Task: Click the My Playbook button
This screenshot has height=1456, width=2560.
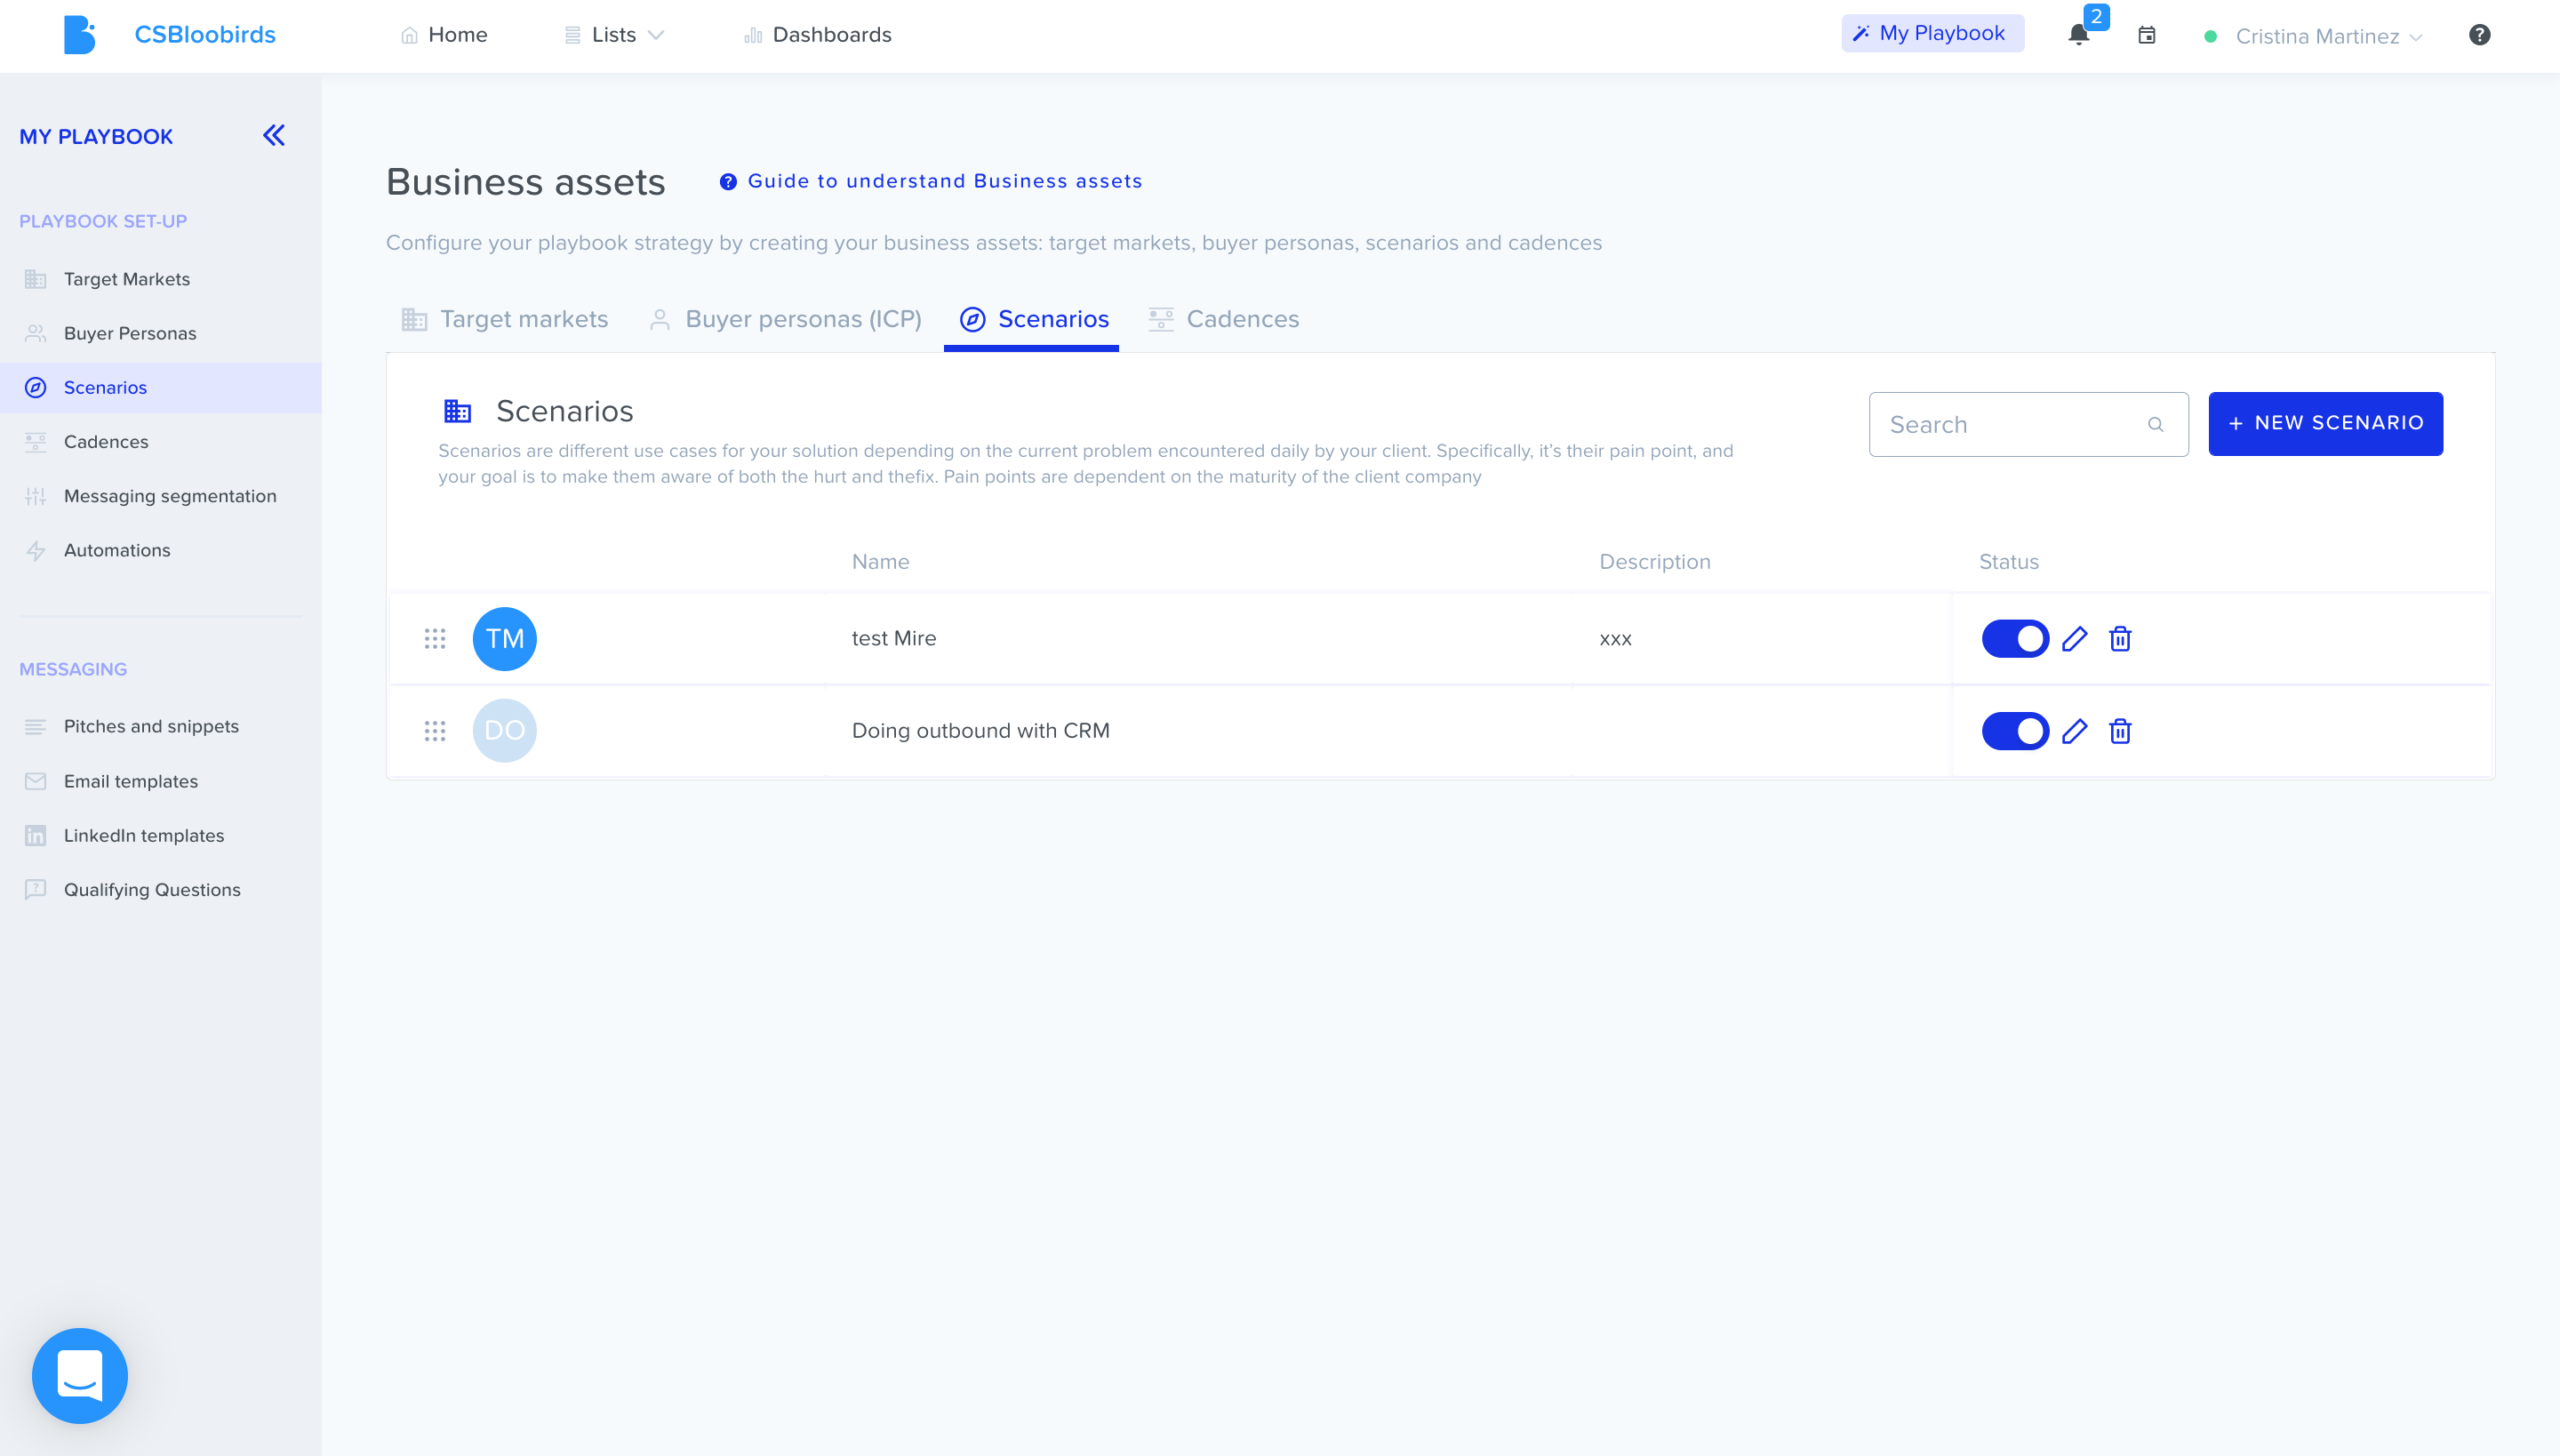Action: click(1932, 33)
